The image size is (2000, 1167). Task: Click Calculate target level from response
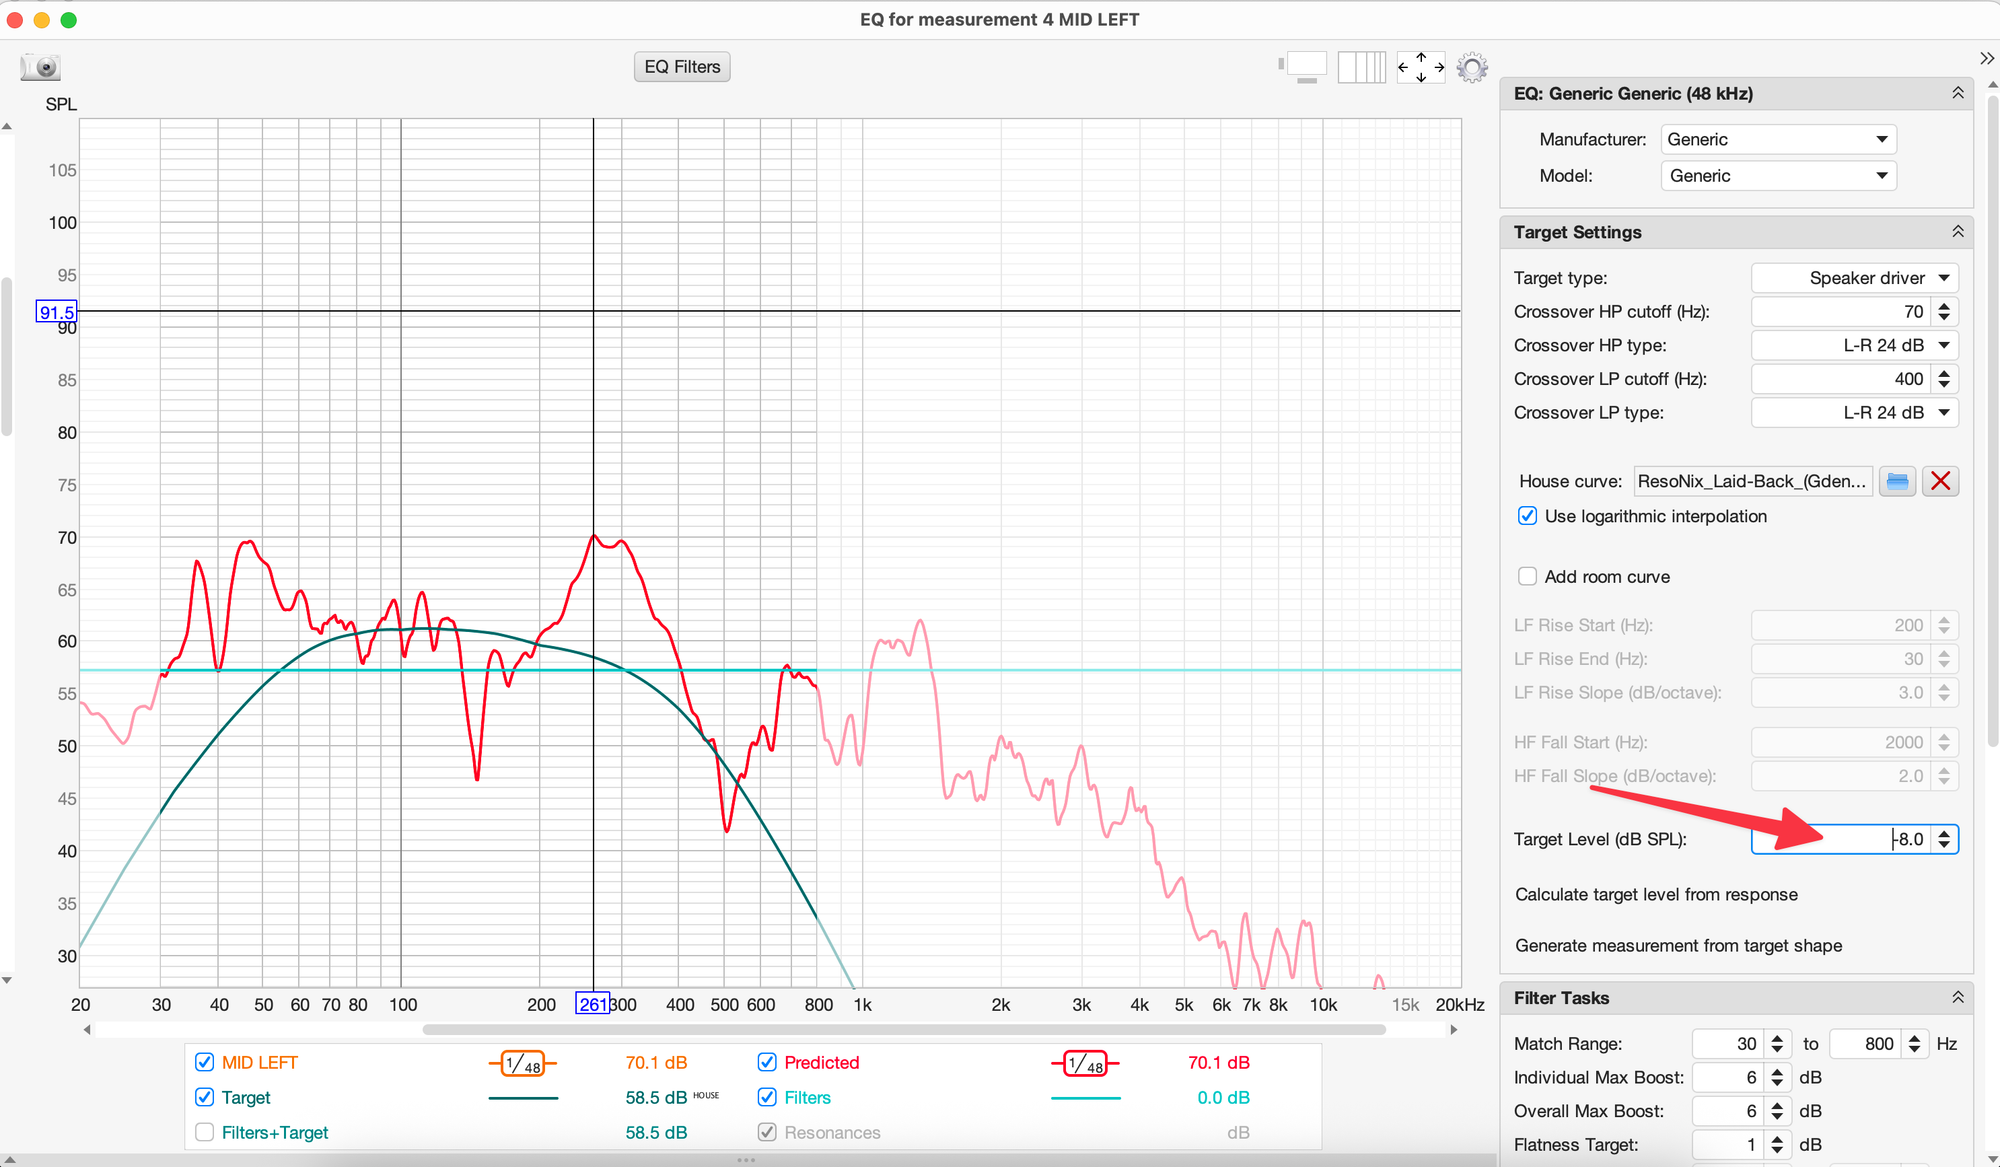[x=1656, y=895]
